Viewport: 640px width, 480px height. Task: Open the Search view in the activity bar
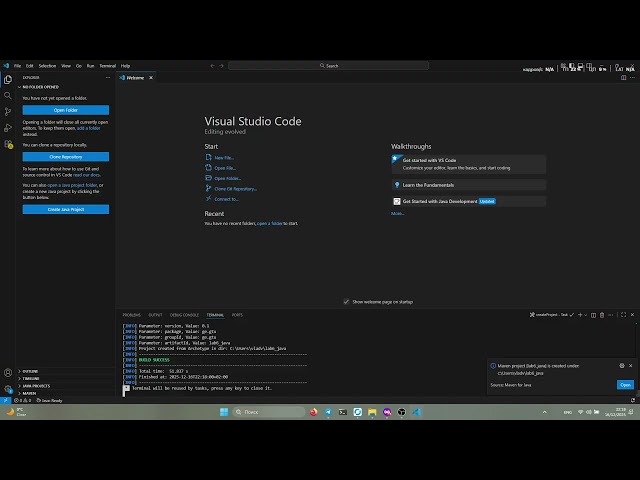(x=8, y=95)
